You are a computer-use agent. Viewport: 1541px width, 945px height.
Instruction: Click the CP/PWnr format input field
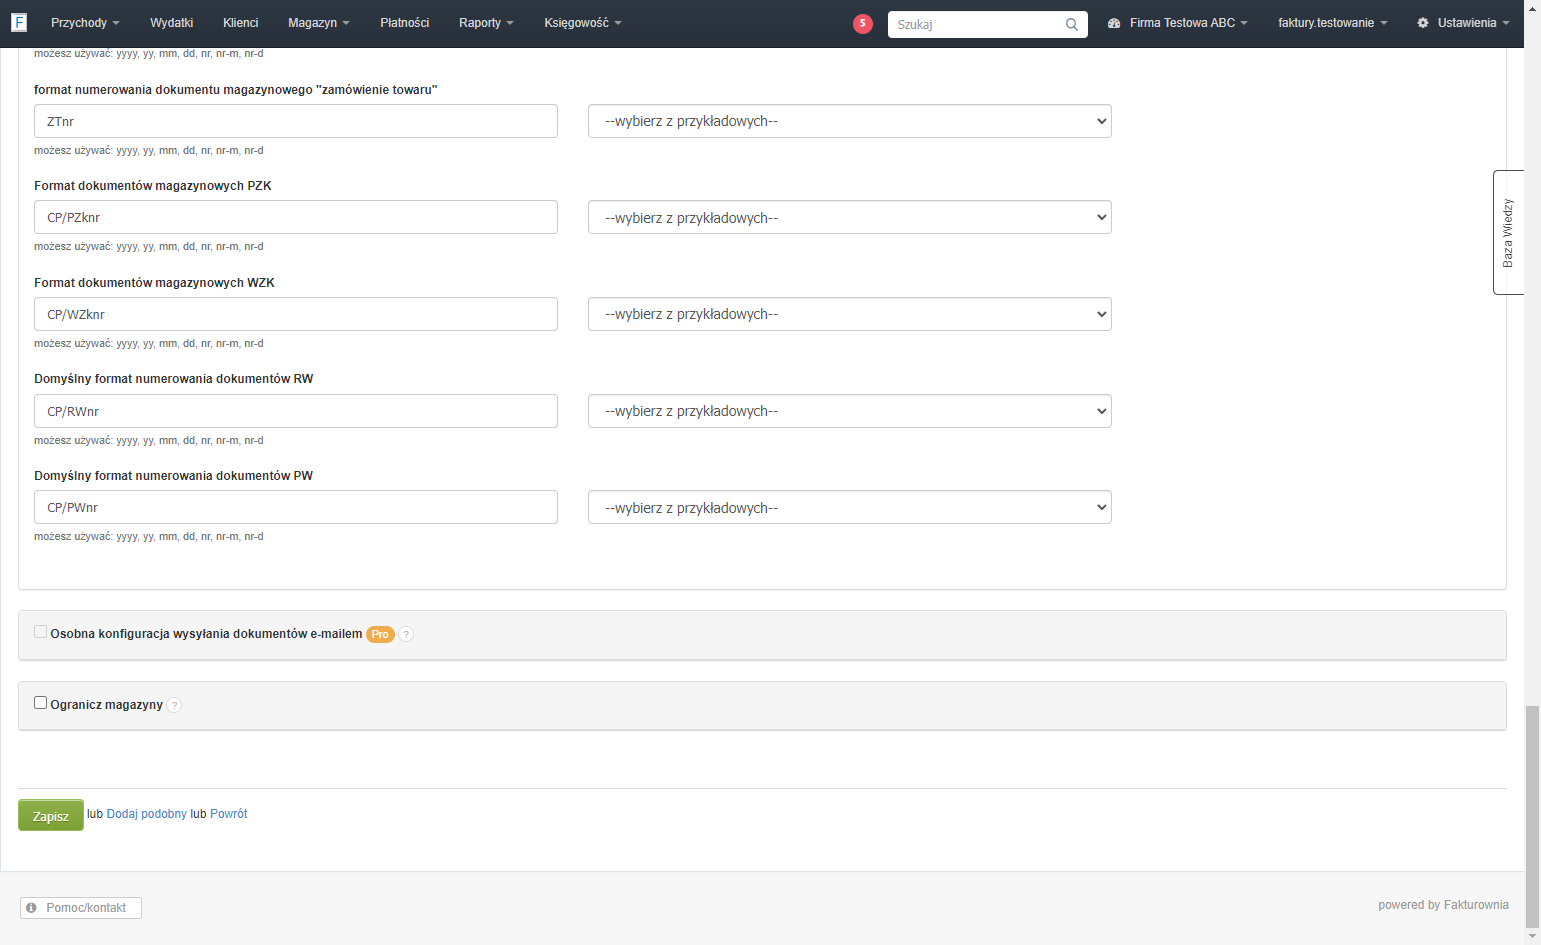296,507
